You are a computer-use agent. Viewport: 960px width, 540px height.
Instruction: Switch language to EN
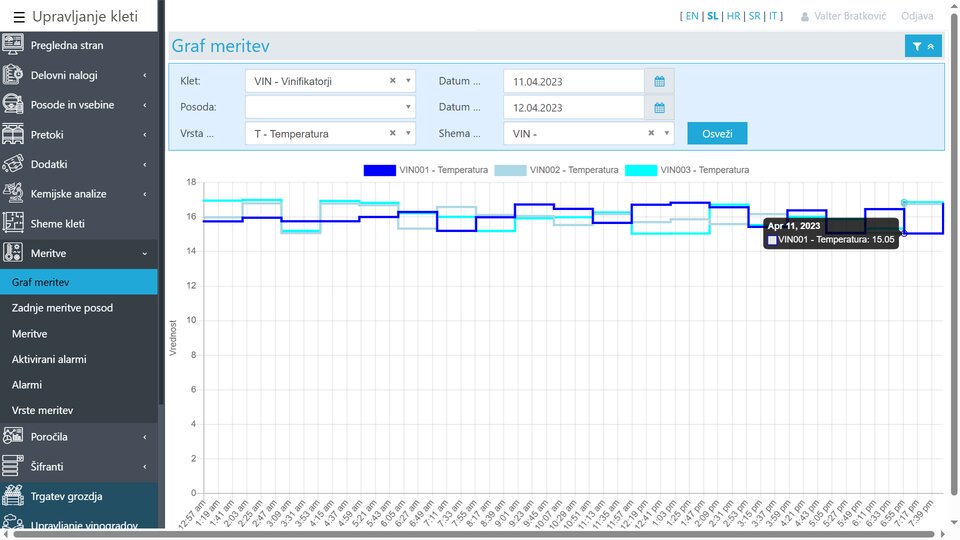tap(692, 17)
